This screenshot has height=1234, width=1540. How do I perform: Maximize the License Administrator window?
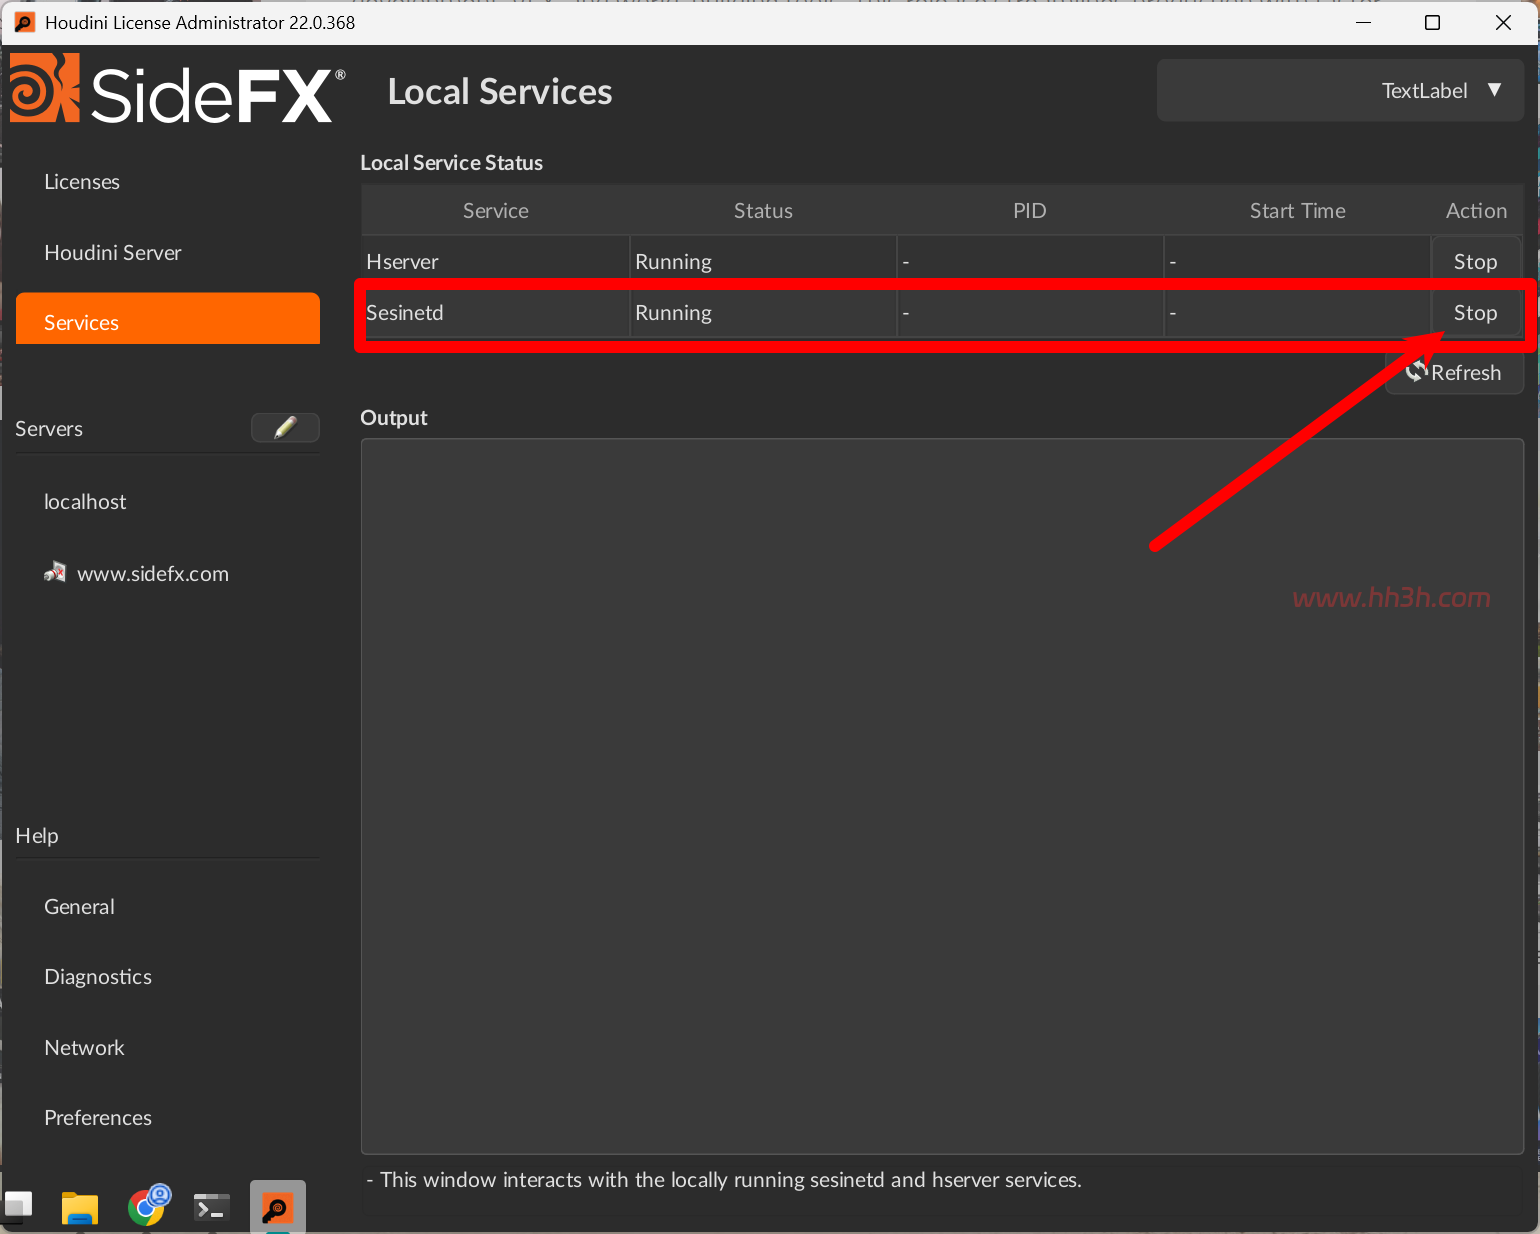pos(1432,22)
